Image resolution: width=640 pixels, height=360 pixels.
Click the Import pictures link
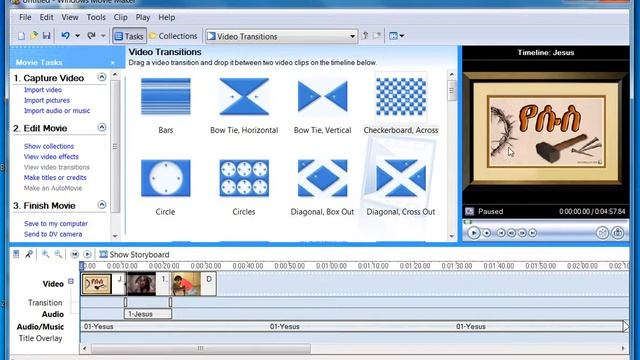click(x=47, y=100)
